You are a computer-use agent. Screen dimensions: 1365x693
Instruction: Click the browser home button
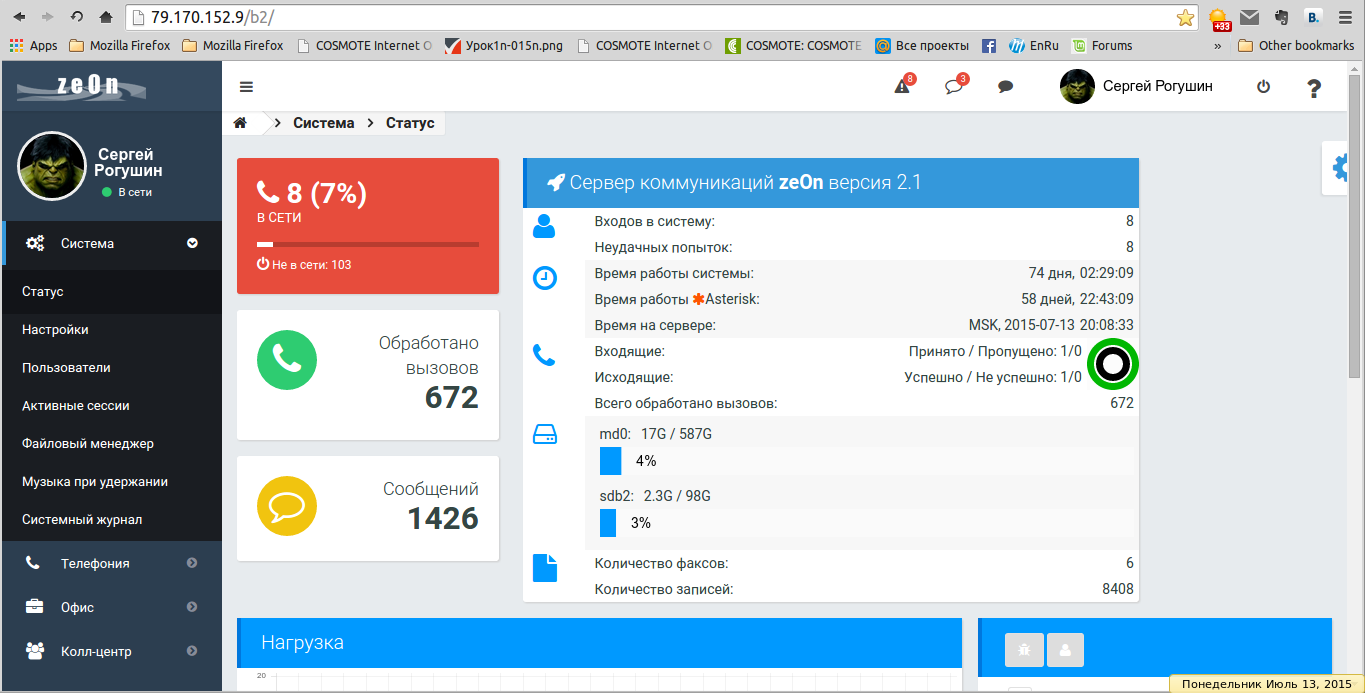106,18
